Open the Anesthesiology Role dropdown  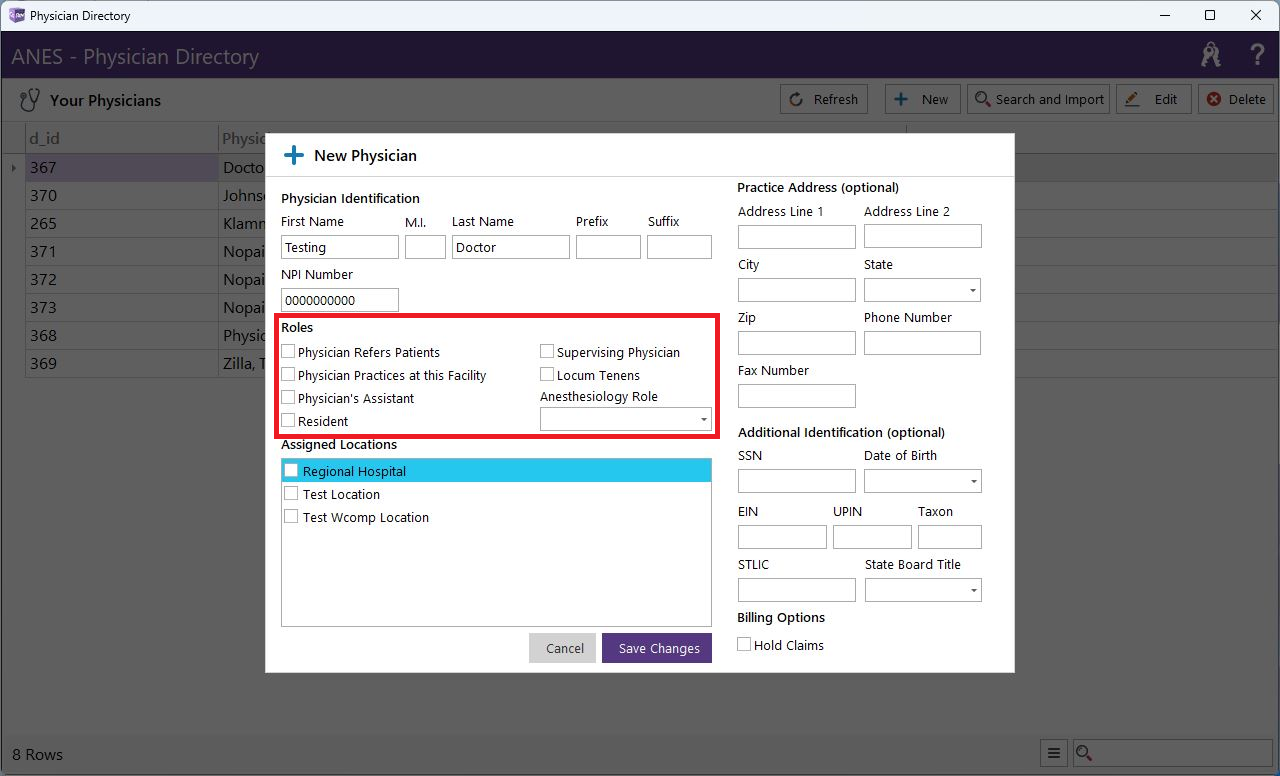(626, 420)
